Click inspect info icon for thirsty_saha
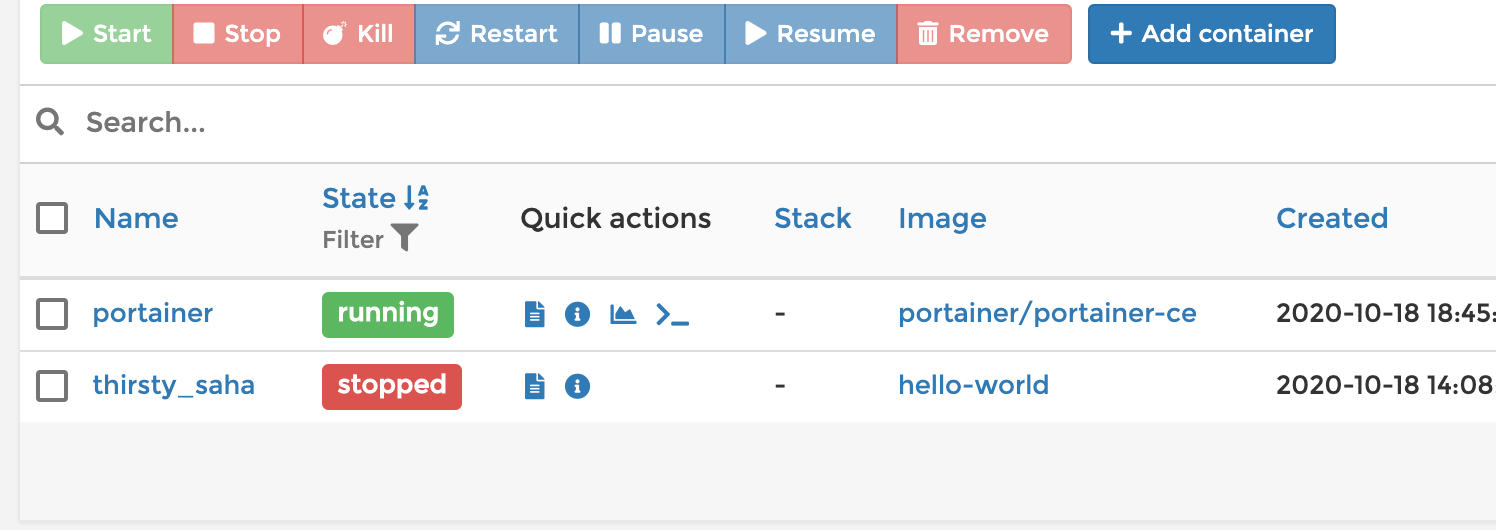Image resolution: width=1496 pixels, height=530 pixels. [577, 386]
